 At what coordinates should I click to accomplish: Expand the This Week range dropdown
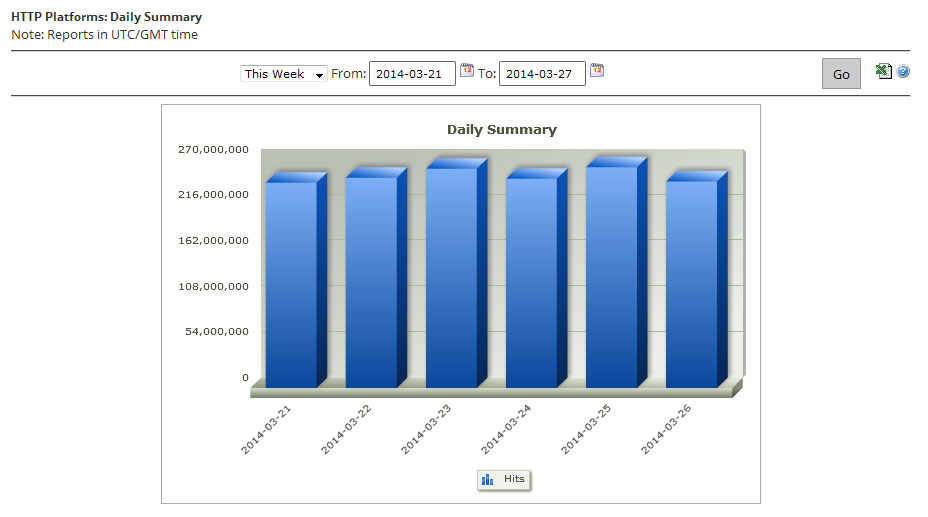click(x=284, y=74)
